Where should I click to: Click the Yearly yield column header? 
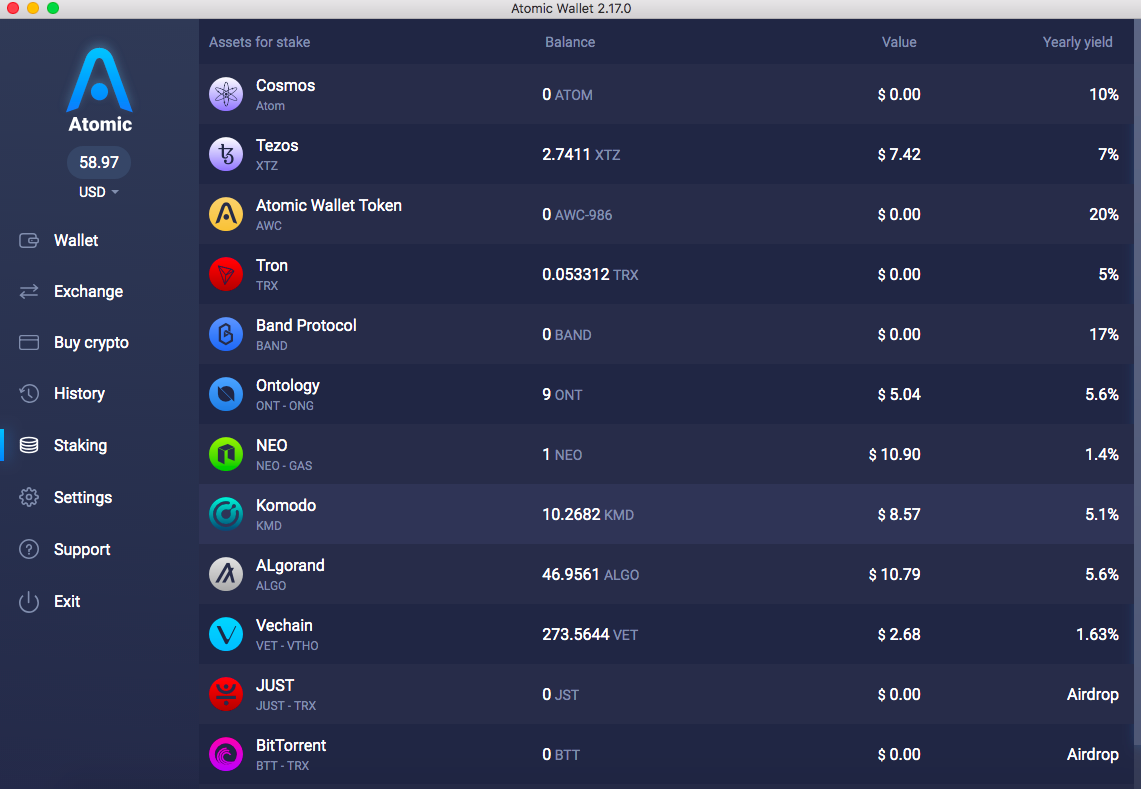1077,42
